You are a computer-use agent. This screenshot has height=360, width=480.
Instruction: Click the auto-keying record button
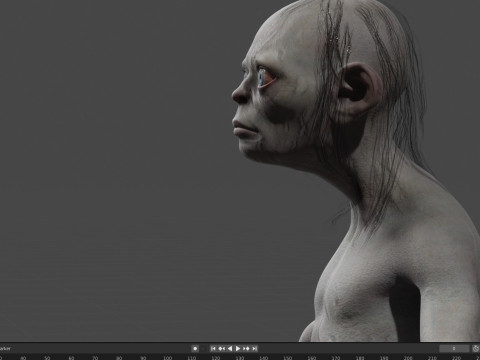point(195,349)
